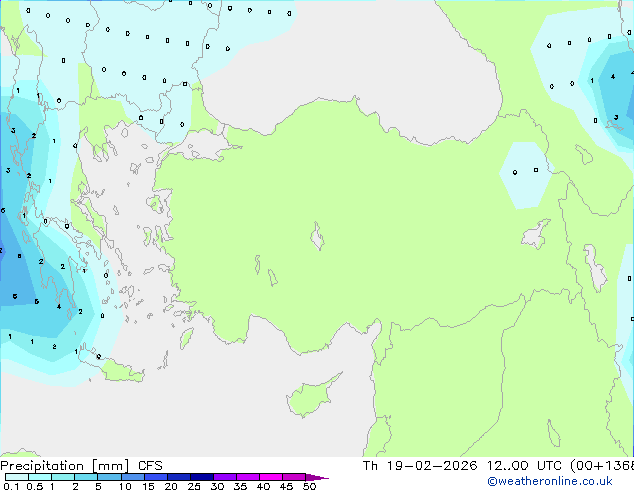Choose the 25–30 mm dark blue swatch
This screenshot has width=634, height=490.
pos(201,477)
